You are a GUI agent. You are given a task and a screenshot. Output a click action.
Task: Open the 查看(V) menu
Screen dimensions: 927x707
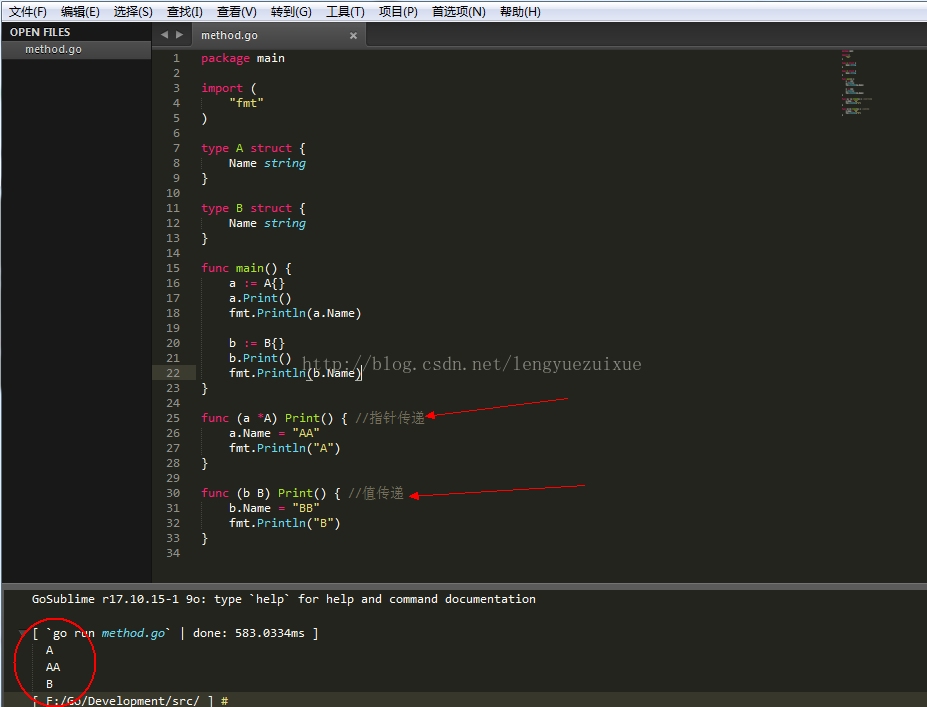point(236,12)
